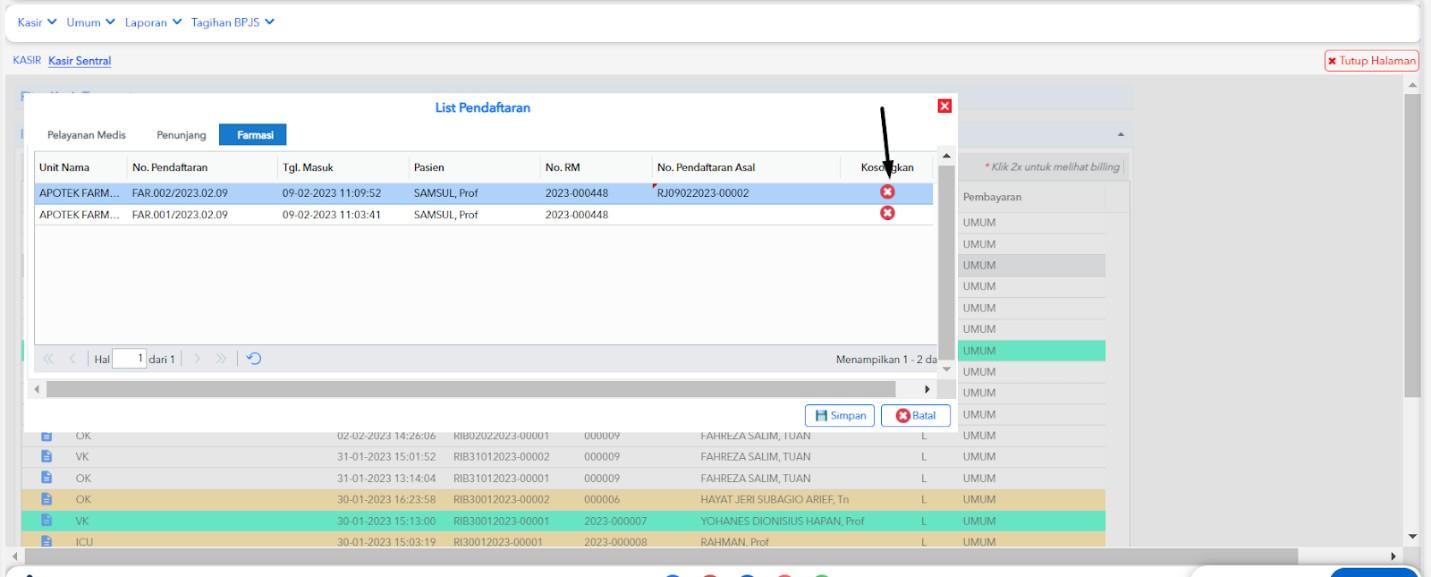Switch to the Penunjang tab

click(179, 133)
